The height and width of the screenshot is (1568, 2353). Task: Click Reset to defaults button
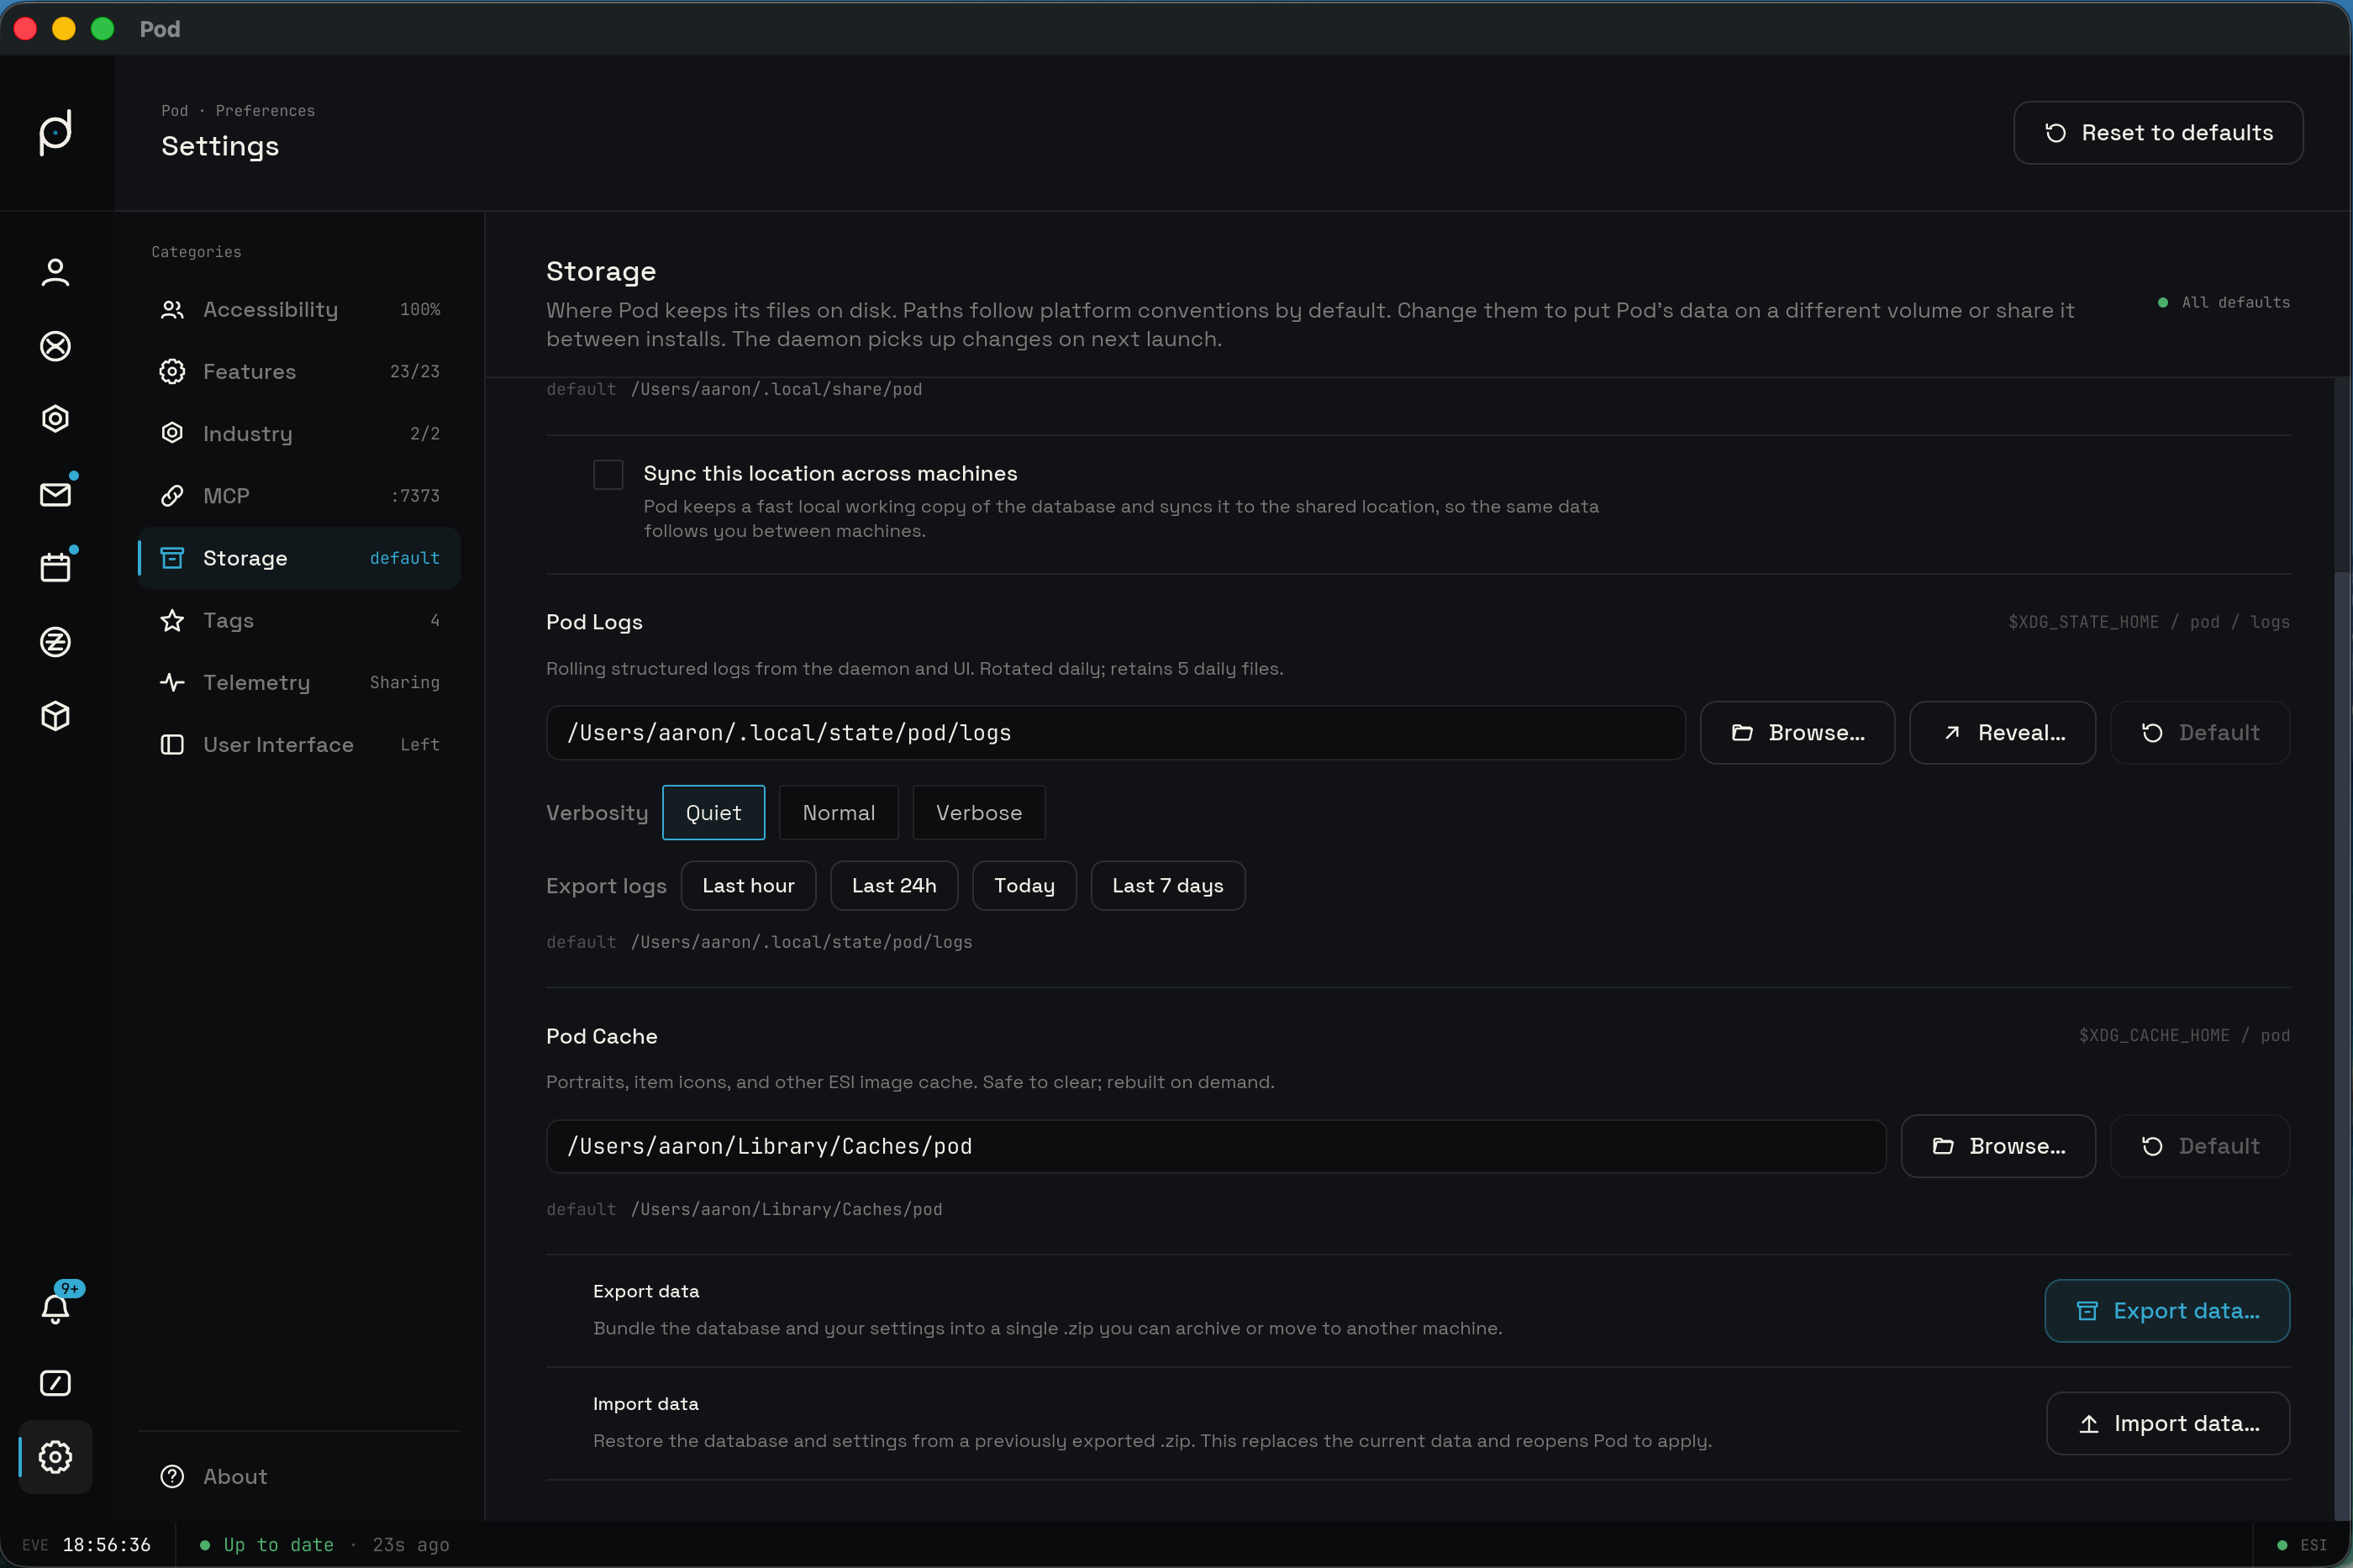pos(2158,133)
